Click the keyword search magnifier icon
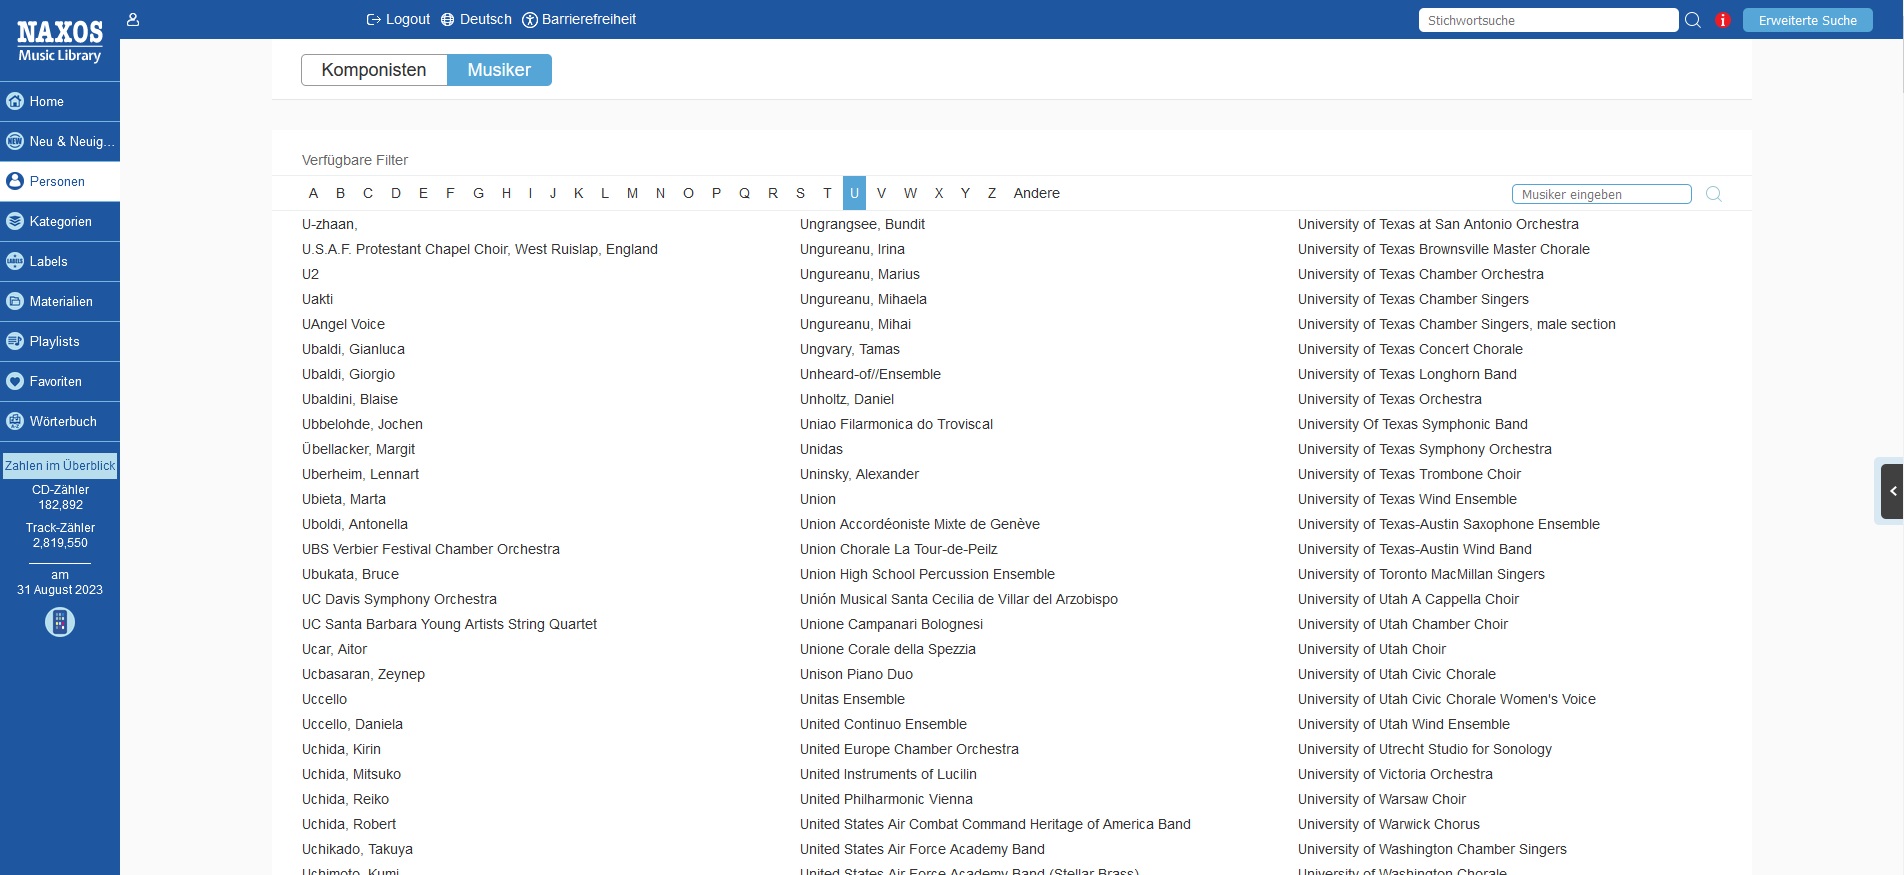 click(1693, 20)
